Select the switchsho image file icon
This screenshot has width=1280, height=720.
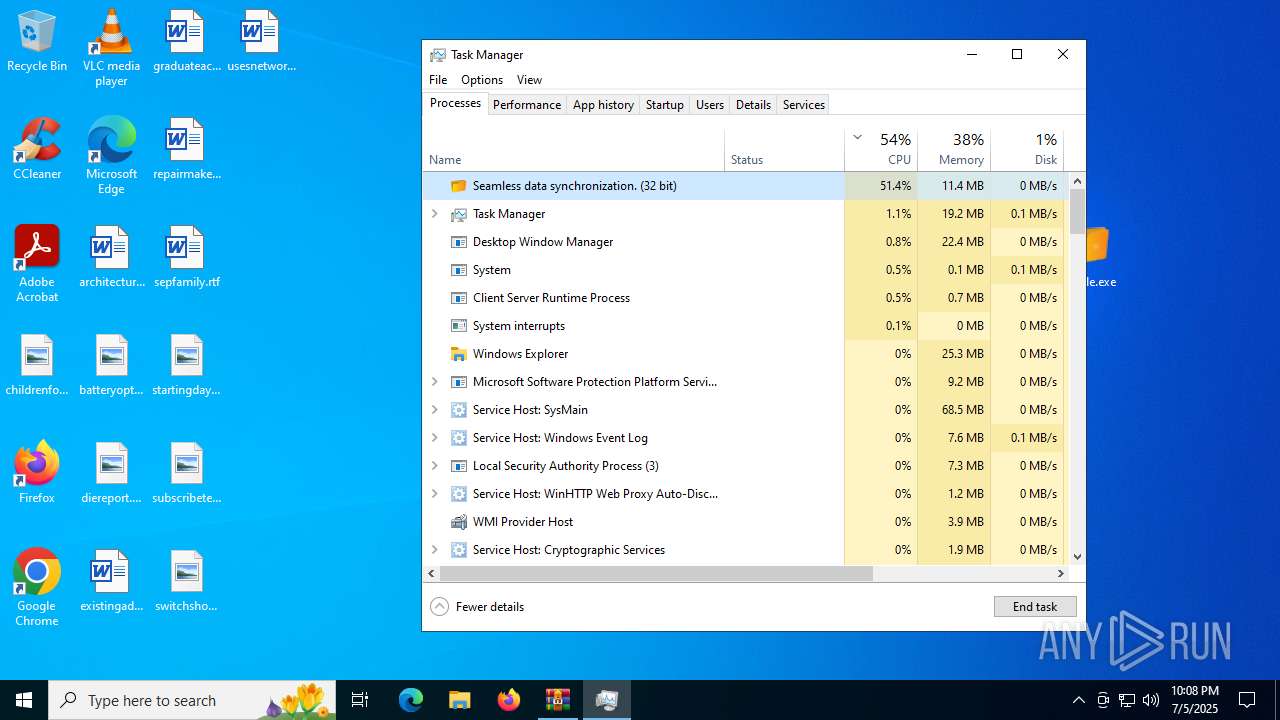click(186, 581)
